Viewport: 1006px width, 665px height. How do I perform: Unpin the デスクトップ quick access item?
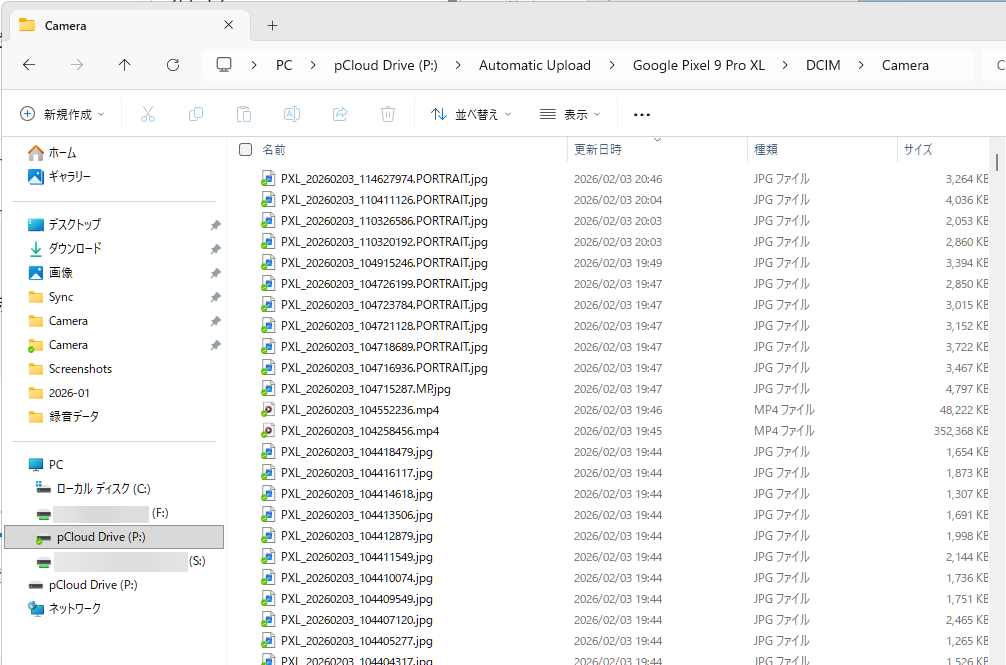216,225
